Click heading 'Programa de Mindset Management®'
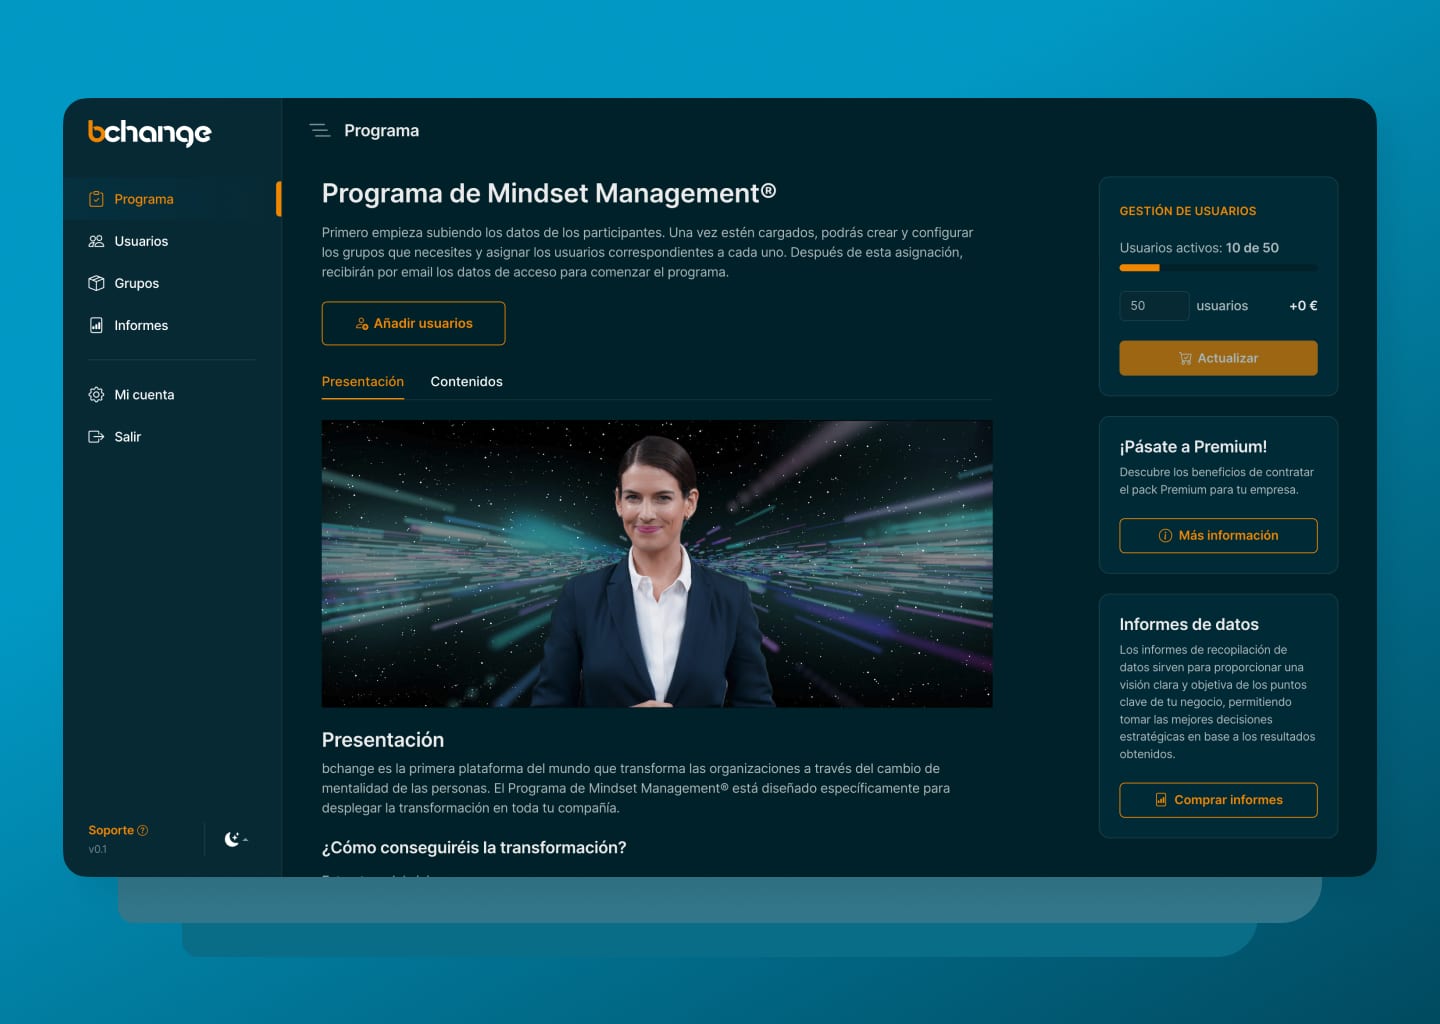The image size is (1440, 1024). point(549,193)
